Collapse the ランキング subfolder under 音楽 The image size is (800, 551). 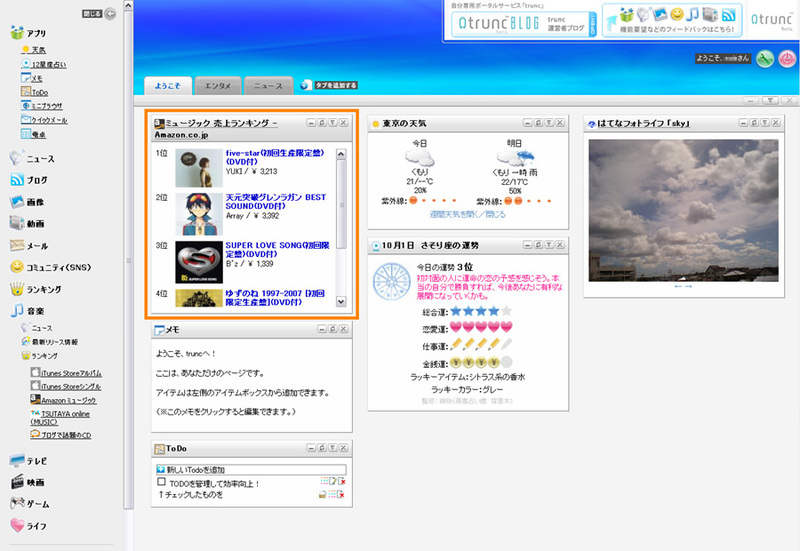39,356
